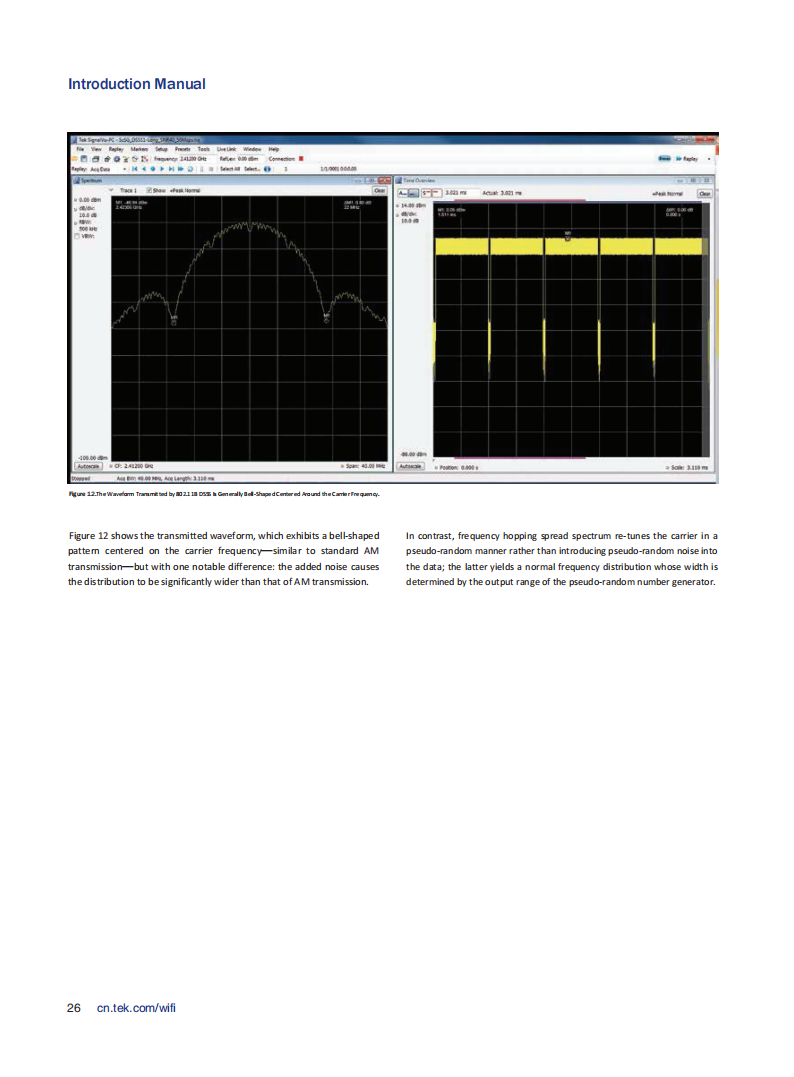
Task: Click the replay loop icon
Action: tap(190, 169)
